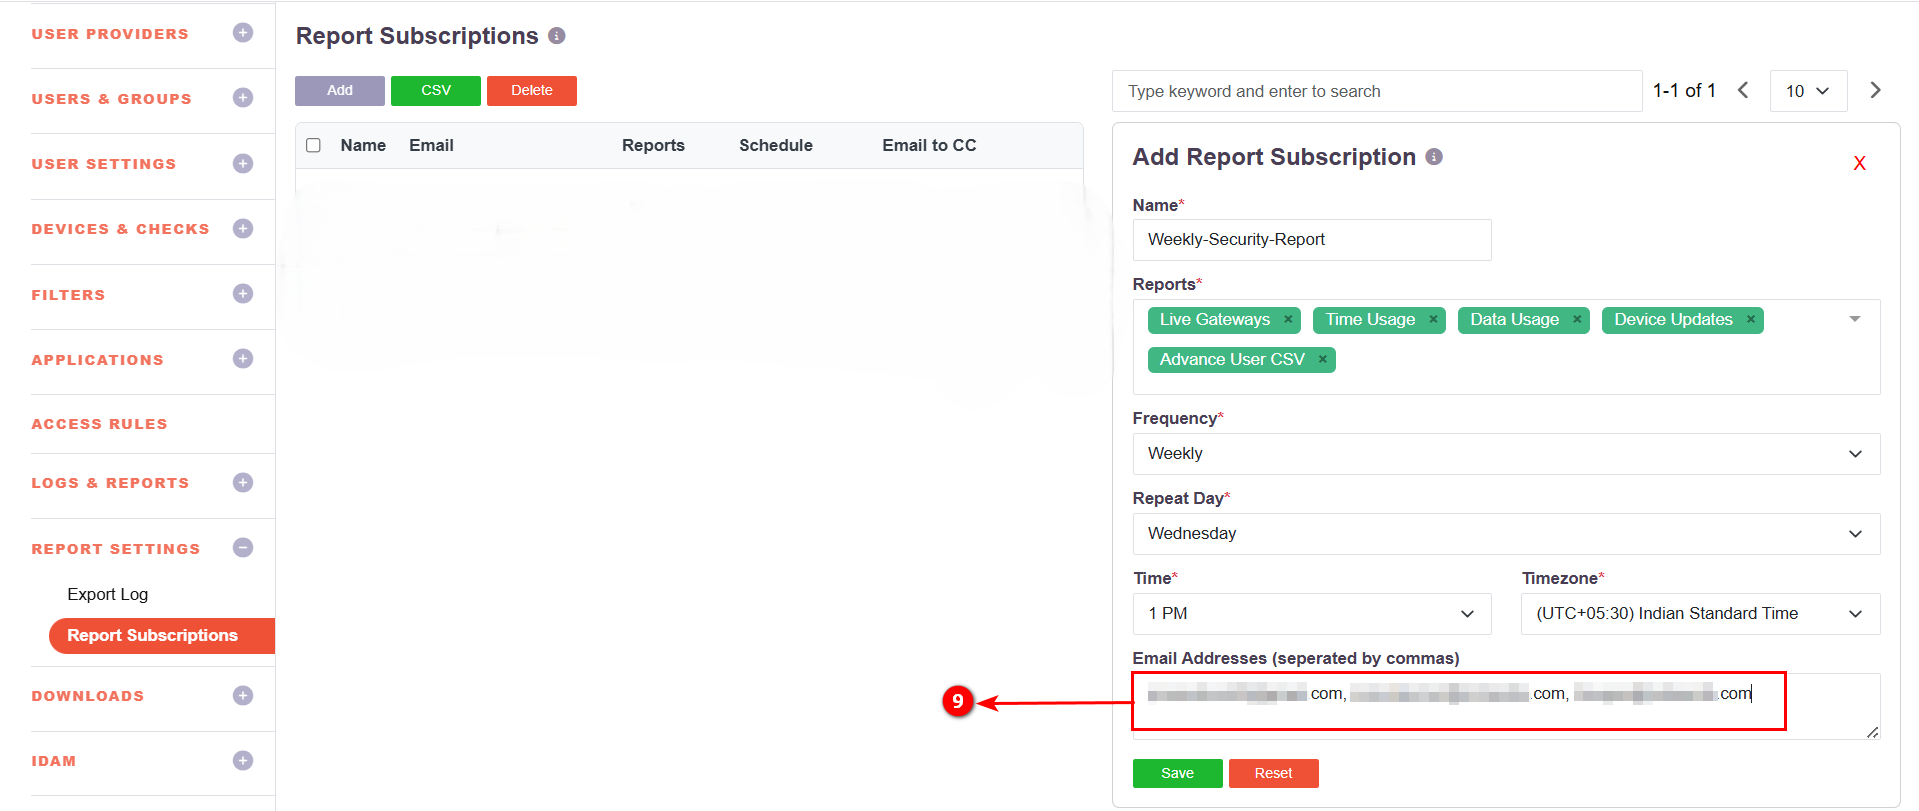
Task: Remove the Device Updates report tag
Action: pos(1751,320)
